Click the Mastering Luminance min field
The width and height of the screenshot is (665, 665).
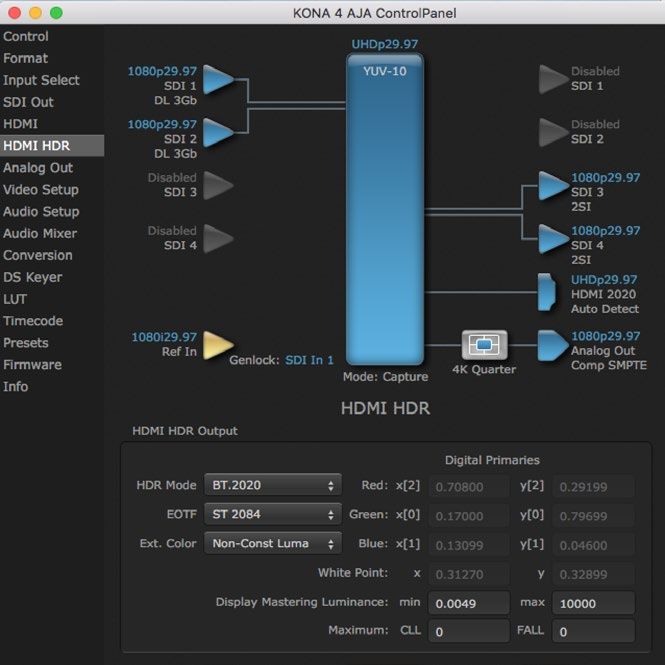point(469,603)
